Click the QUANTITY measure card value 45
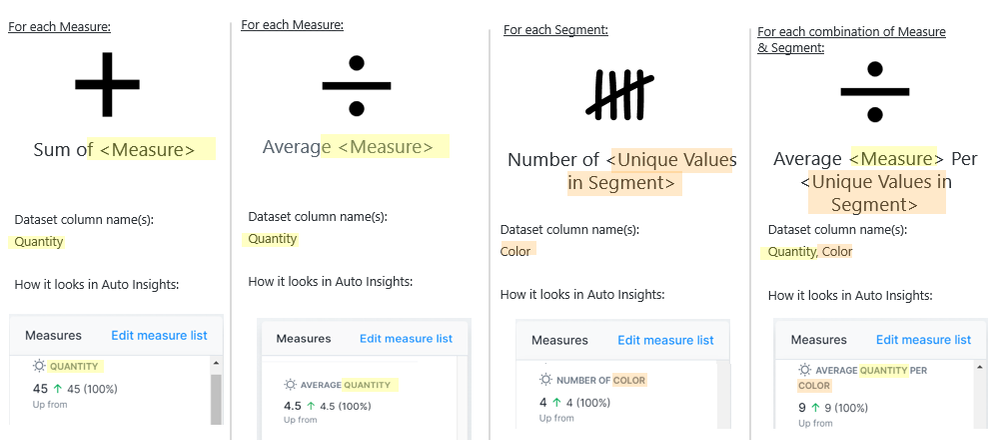This screenshot has height=440, width=999. tap(40, 388)
